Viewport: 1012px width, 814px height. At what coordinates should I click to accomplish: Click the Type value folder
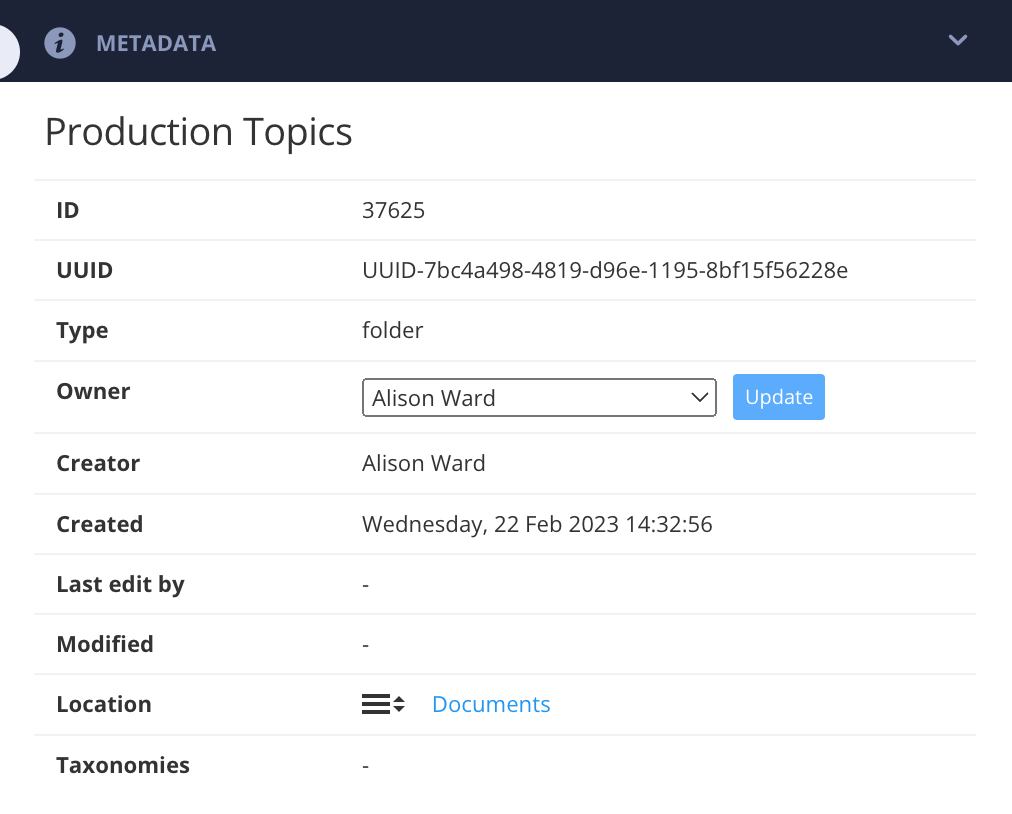[x=392, y=330]
